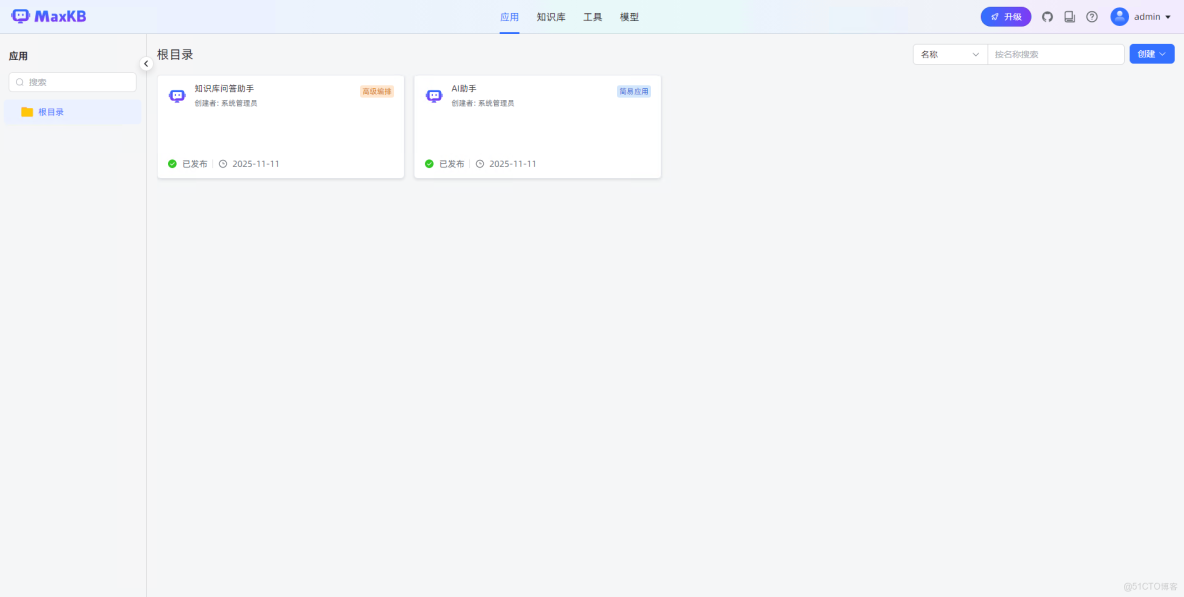The image size is (1184, 597).
Task: Open the 知识库问答助手 application card
Action: (x=280, y=127)
